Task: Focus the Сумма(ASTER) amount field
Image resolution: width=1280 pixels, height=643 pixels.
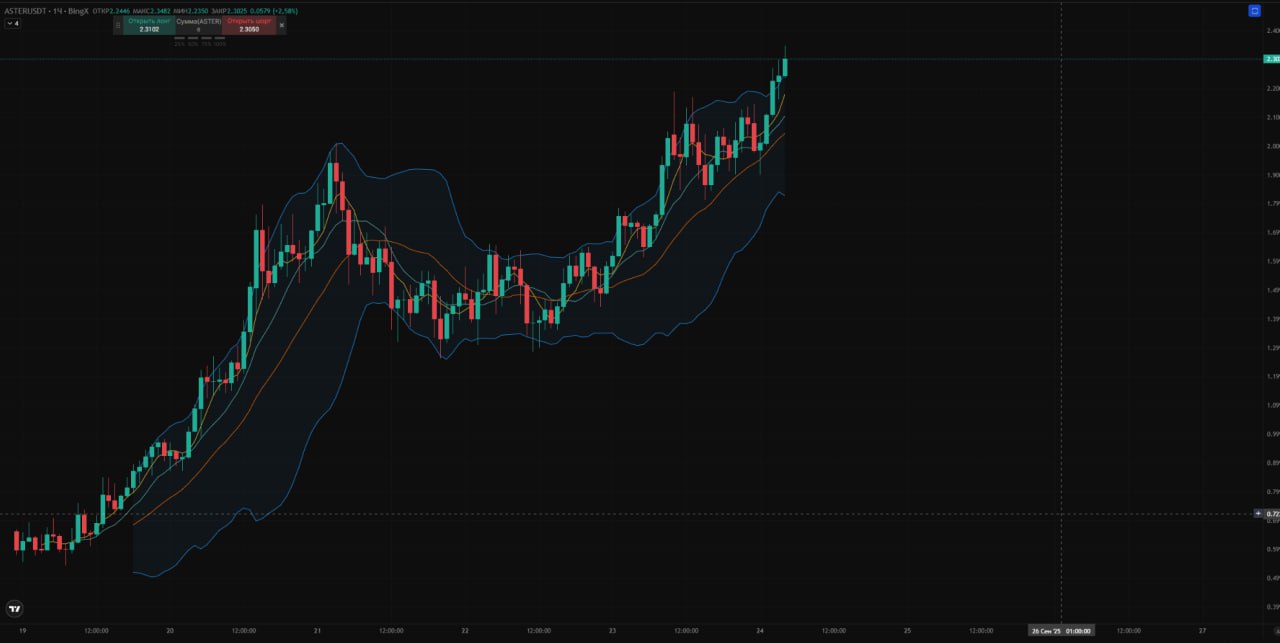Action: point(199,29)
